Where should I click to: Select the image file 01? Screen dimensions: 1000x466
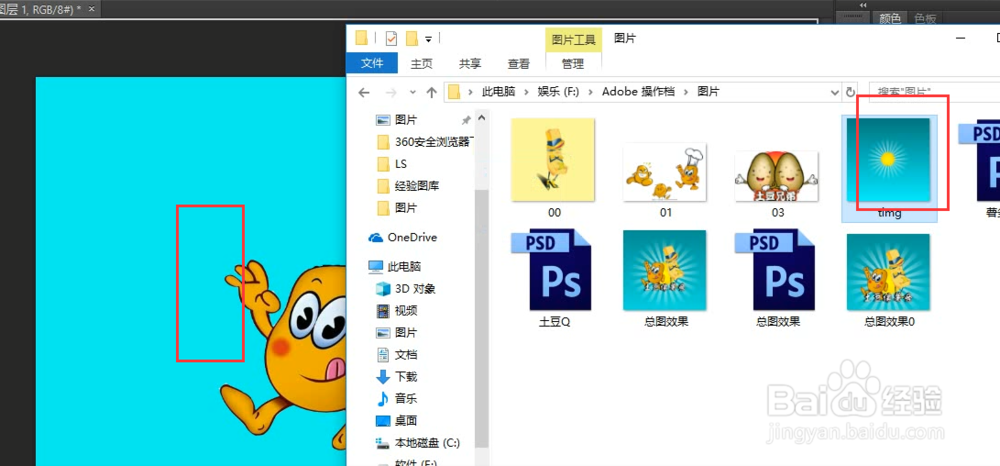665,171
